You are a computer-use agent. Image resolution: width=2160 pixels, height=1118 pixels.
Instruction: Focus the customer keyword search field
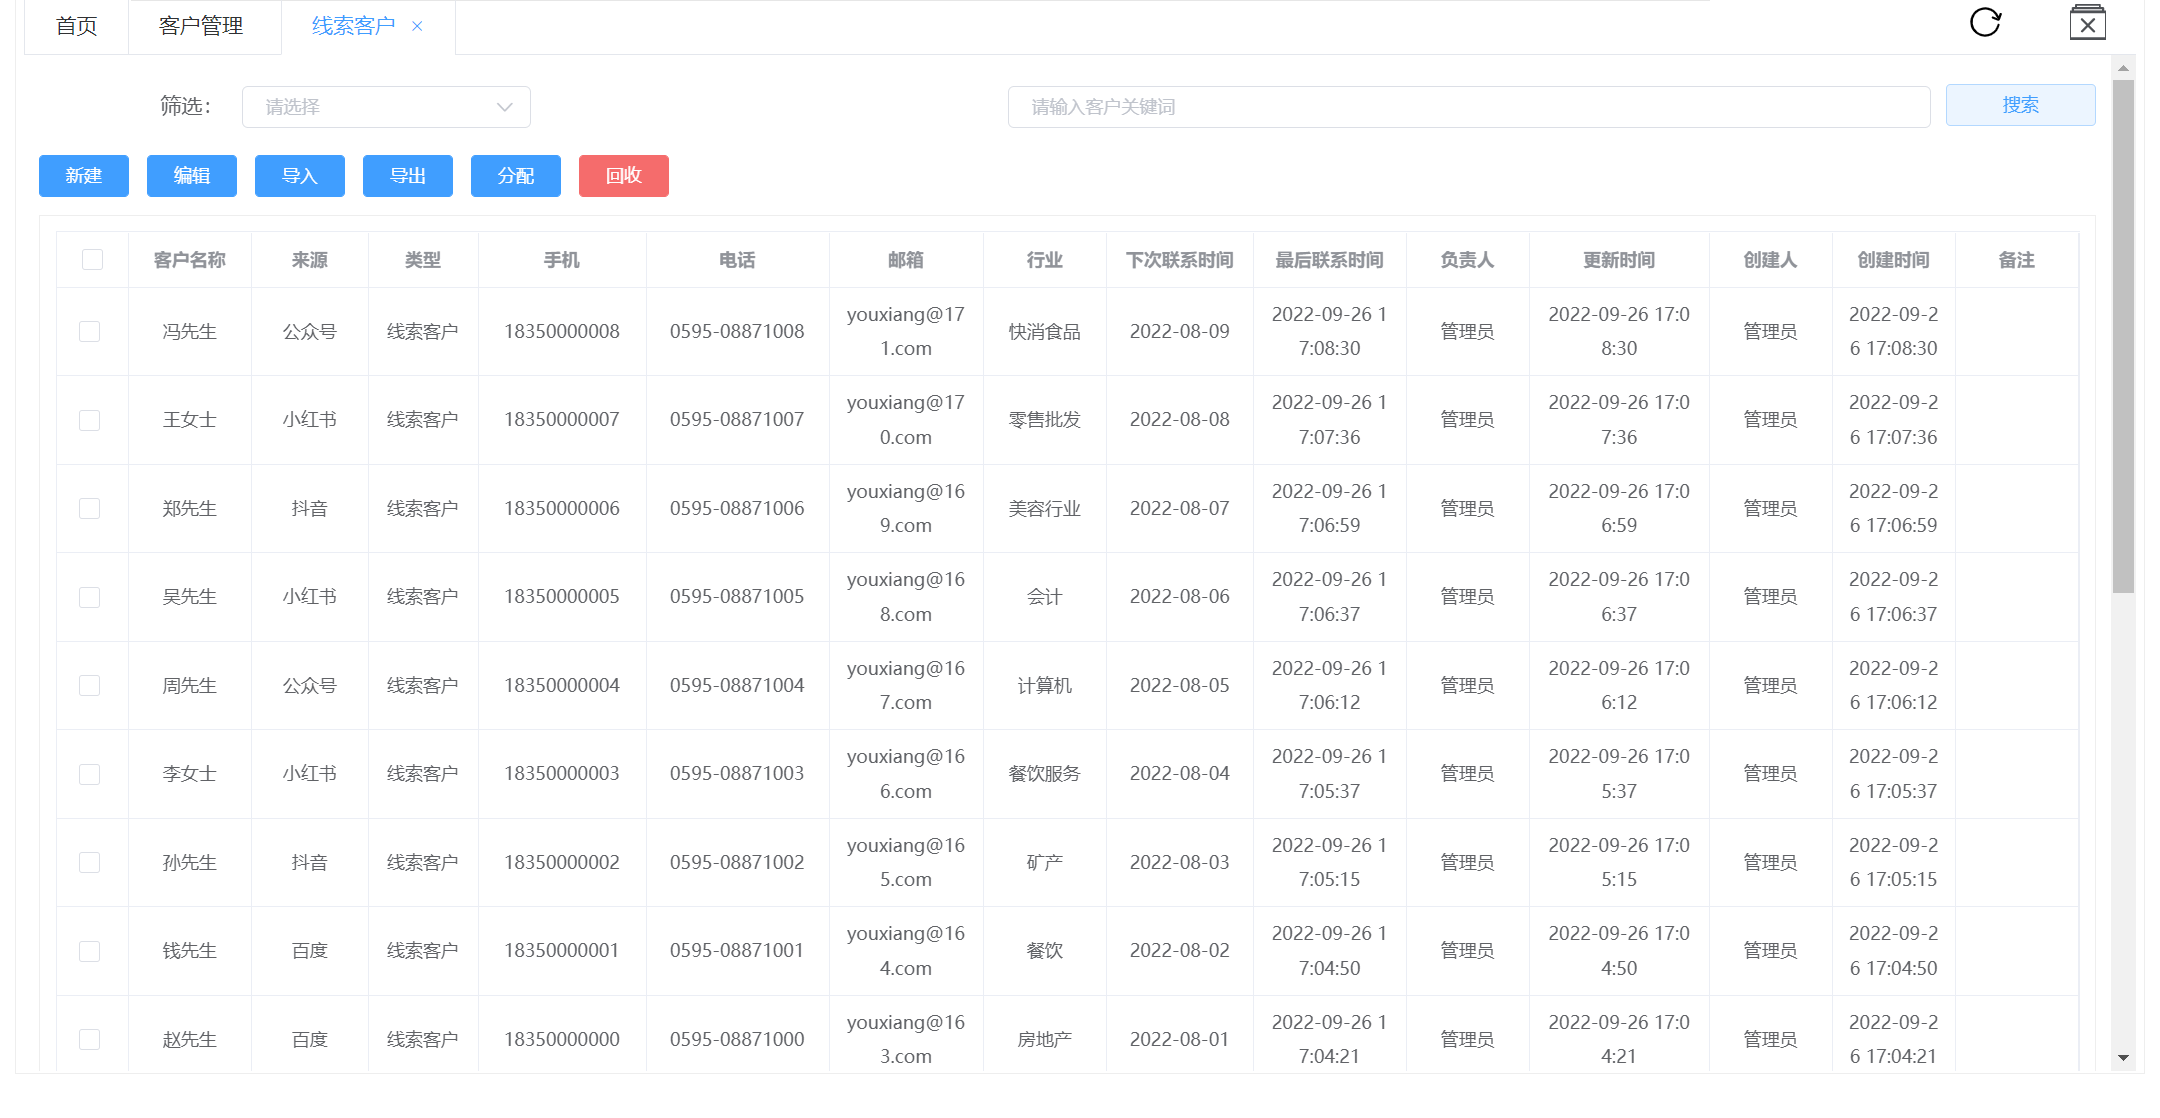coord(1468,107)
